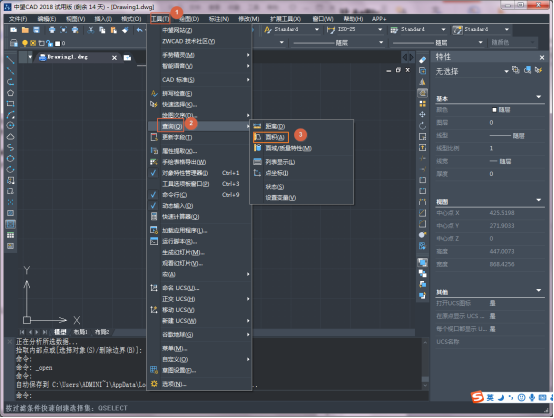Select the Erase tool in modify toolbar
554x418 pixels.
coord(423,60)
